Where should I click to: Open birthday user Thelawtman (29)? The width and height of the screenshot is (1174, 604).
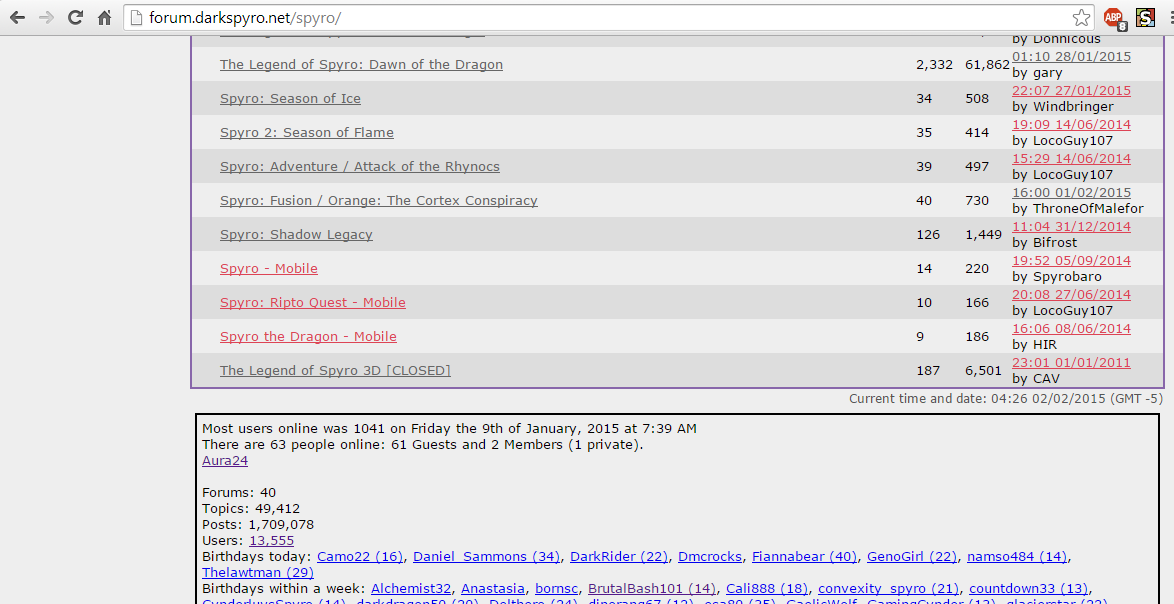point(258,573)
